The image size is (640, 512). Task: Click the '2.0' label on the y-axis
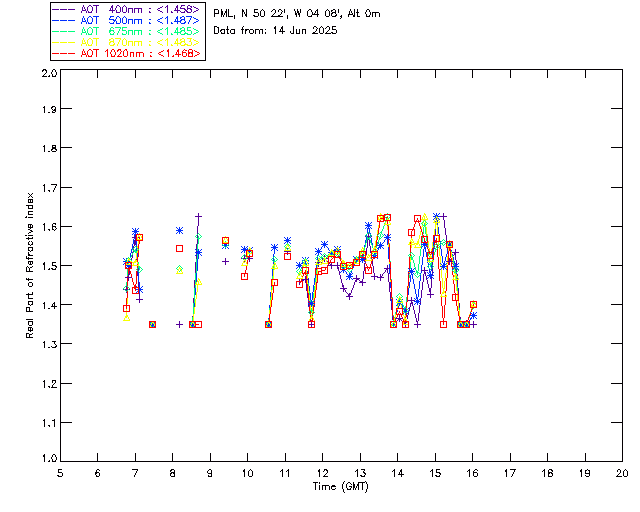49,73
